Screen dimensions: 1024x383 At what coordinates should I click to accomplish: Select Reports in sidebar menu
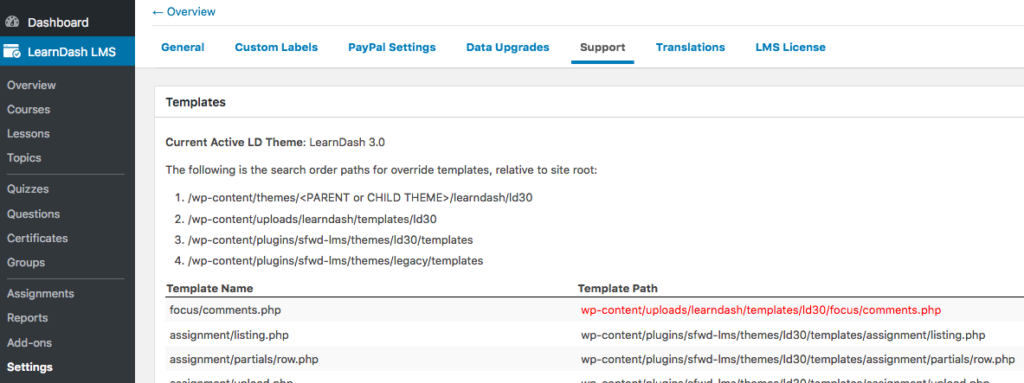(27, 318)
